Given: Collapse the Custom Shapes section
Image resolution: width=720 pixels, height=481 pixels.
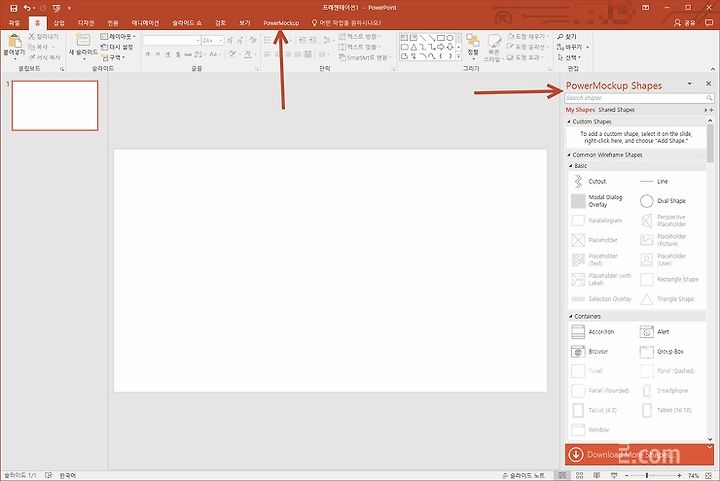Looking at the screenshot, I should point(569,122).
